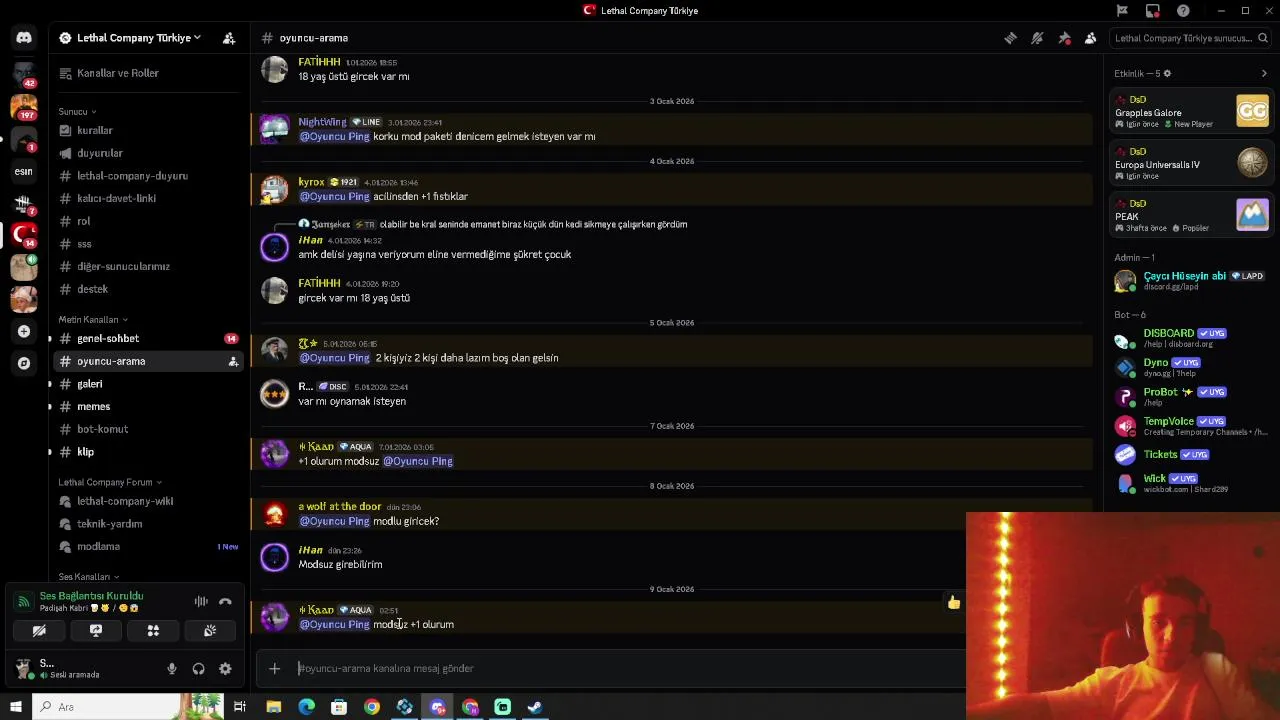The image size is (1280, 720).
Task: Open Çaycı Hüseyin abi admin profile
Action: (1192, 281)
